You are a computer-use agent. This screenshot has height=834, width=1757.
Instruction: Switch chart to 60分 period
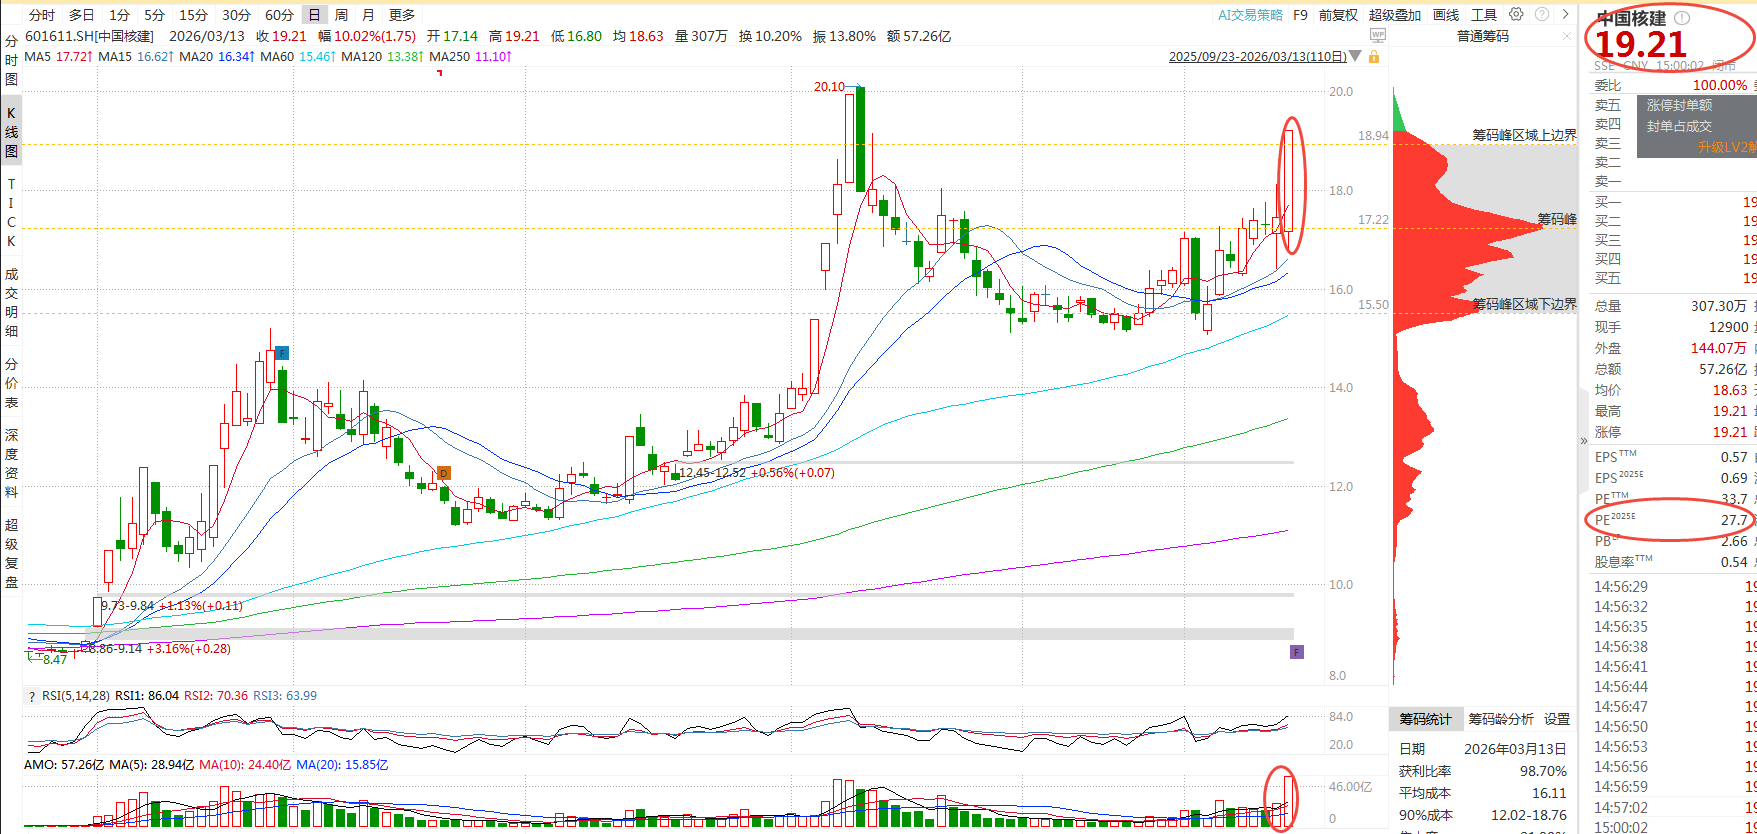pos(279,15)
